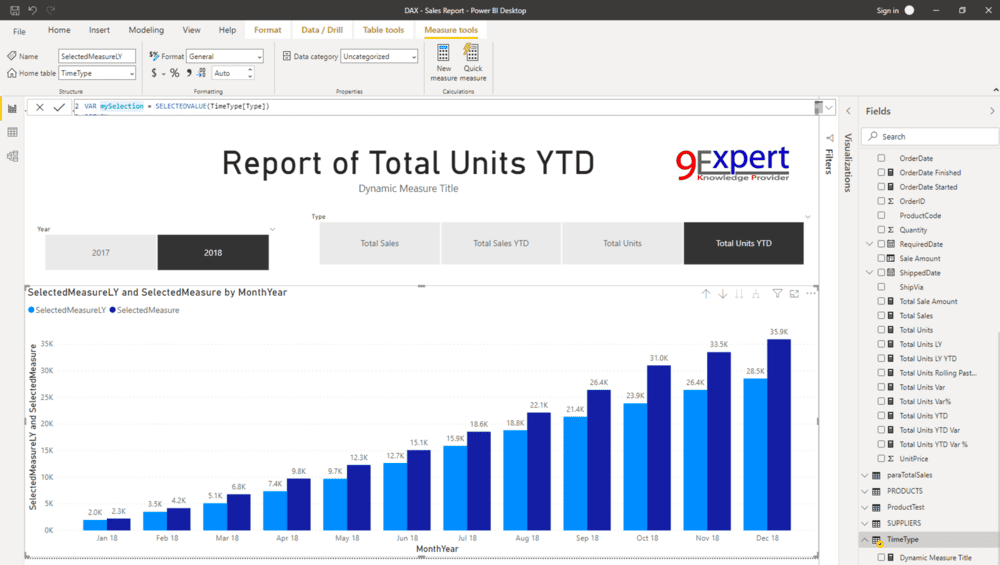1000x565 pixels.
Task: Check the OrderID field
Action: click(881, 201)
